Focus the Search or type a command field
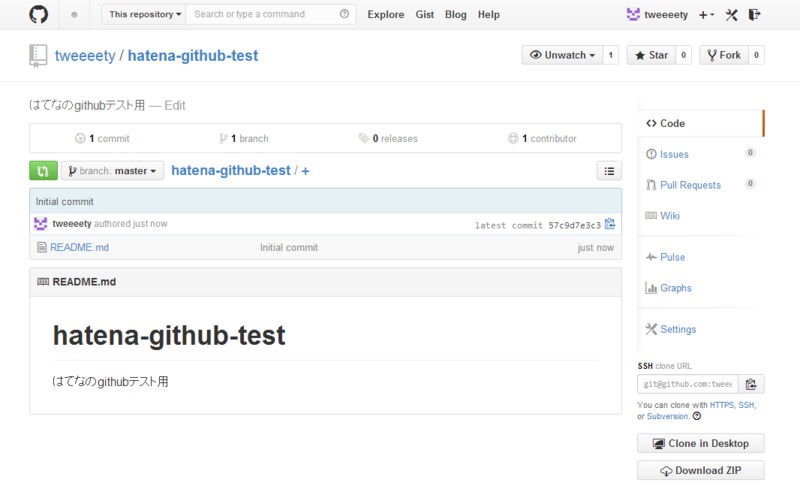This screenshot has width=800, height=486. pos(264,14)
